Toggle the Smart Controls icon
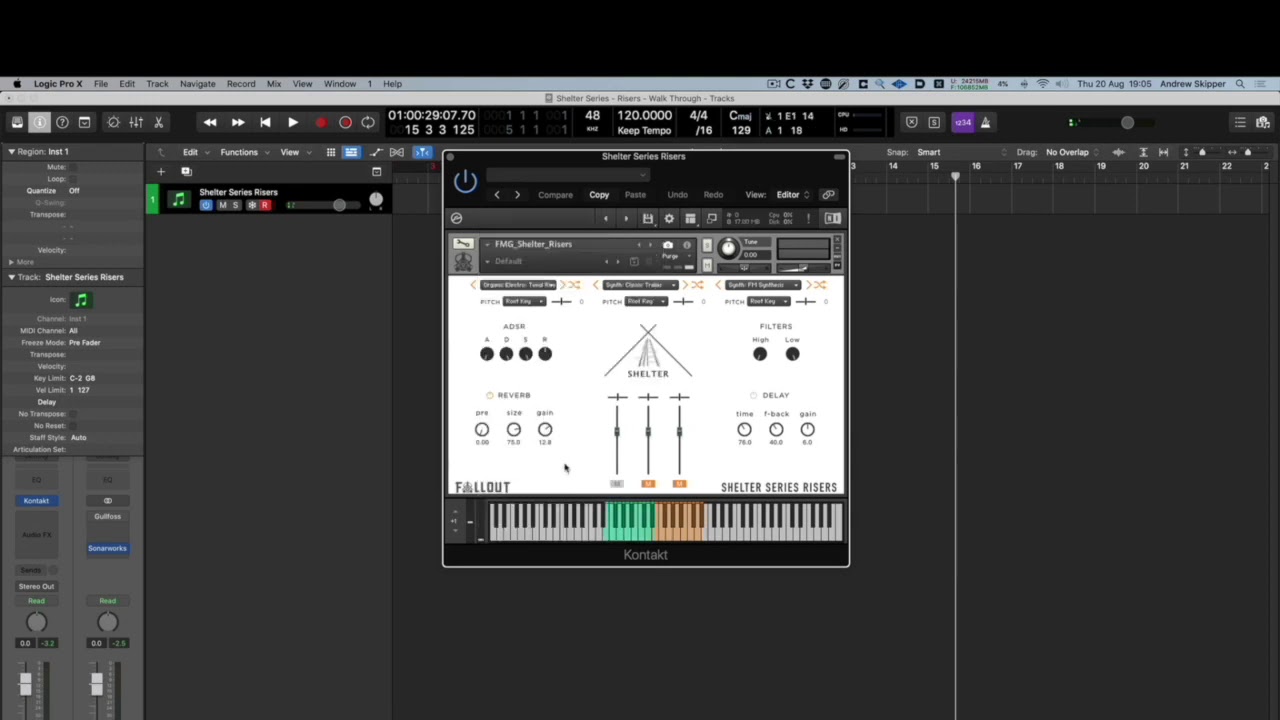 point(113,122)
